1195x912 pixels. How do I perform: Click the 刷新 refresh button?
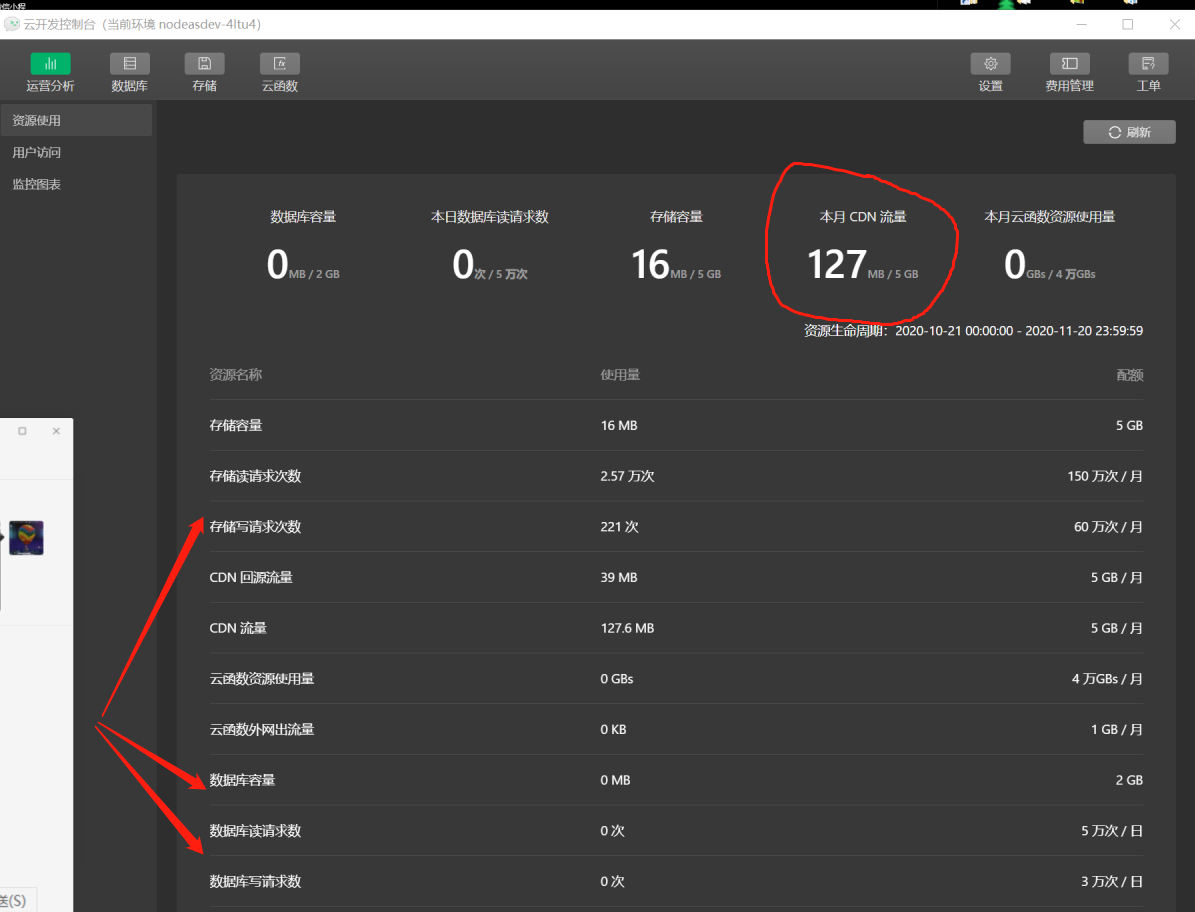[1129, 132]
